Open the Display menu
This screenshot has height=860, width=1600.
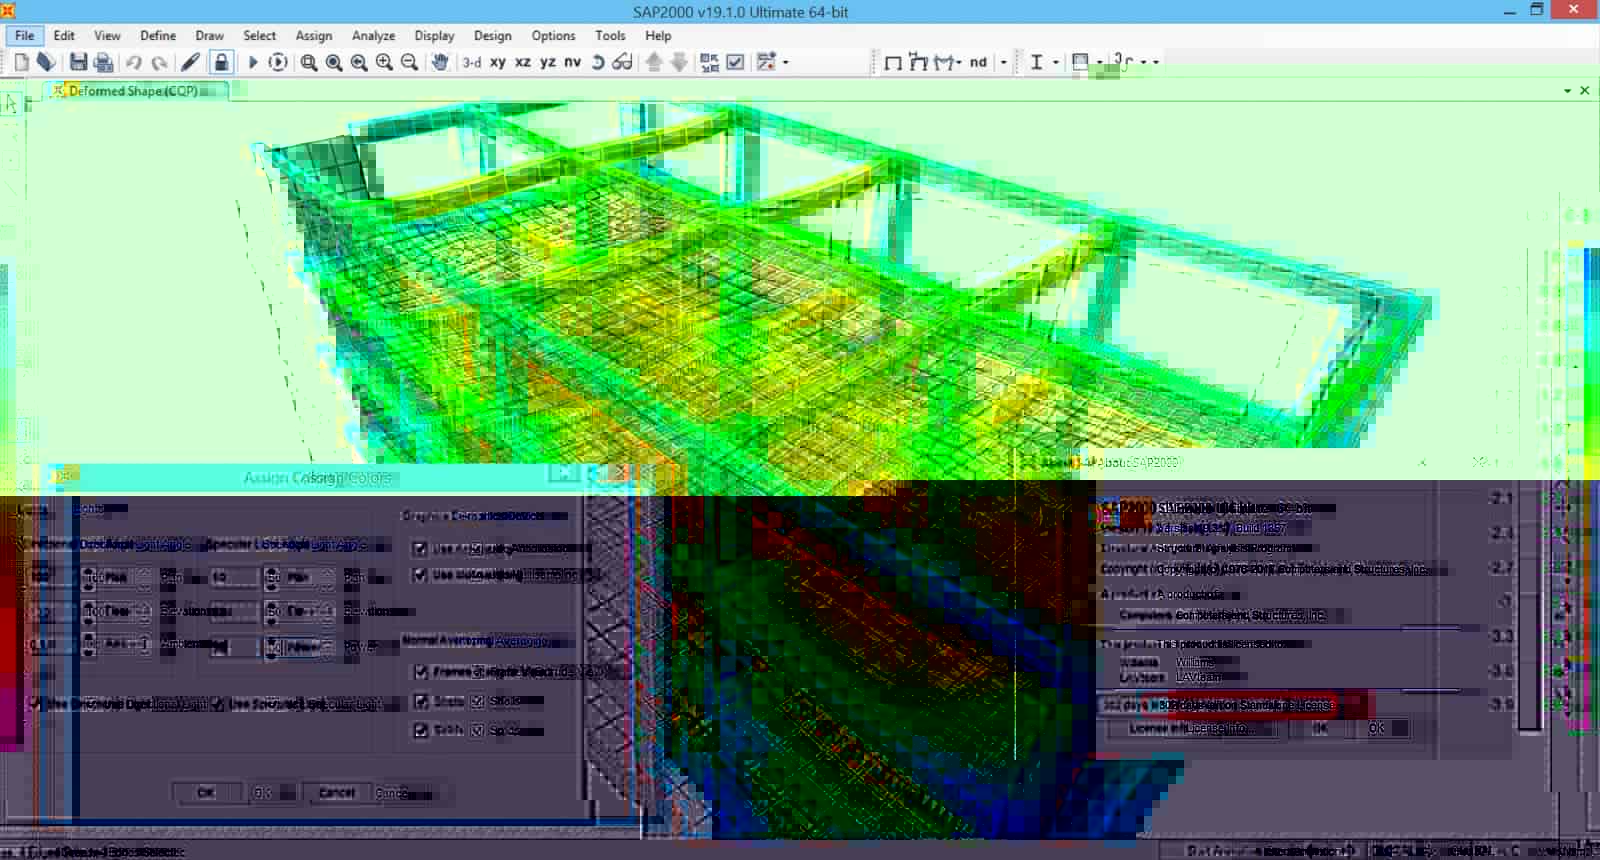click(434, 35)
